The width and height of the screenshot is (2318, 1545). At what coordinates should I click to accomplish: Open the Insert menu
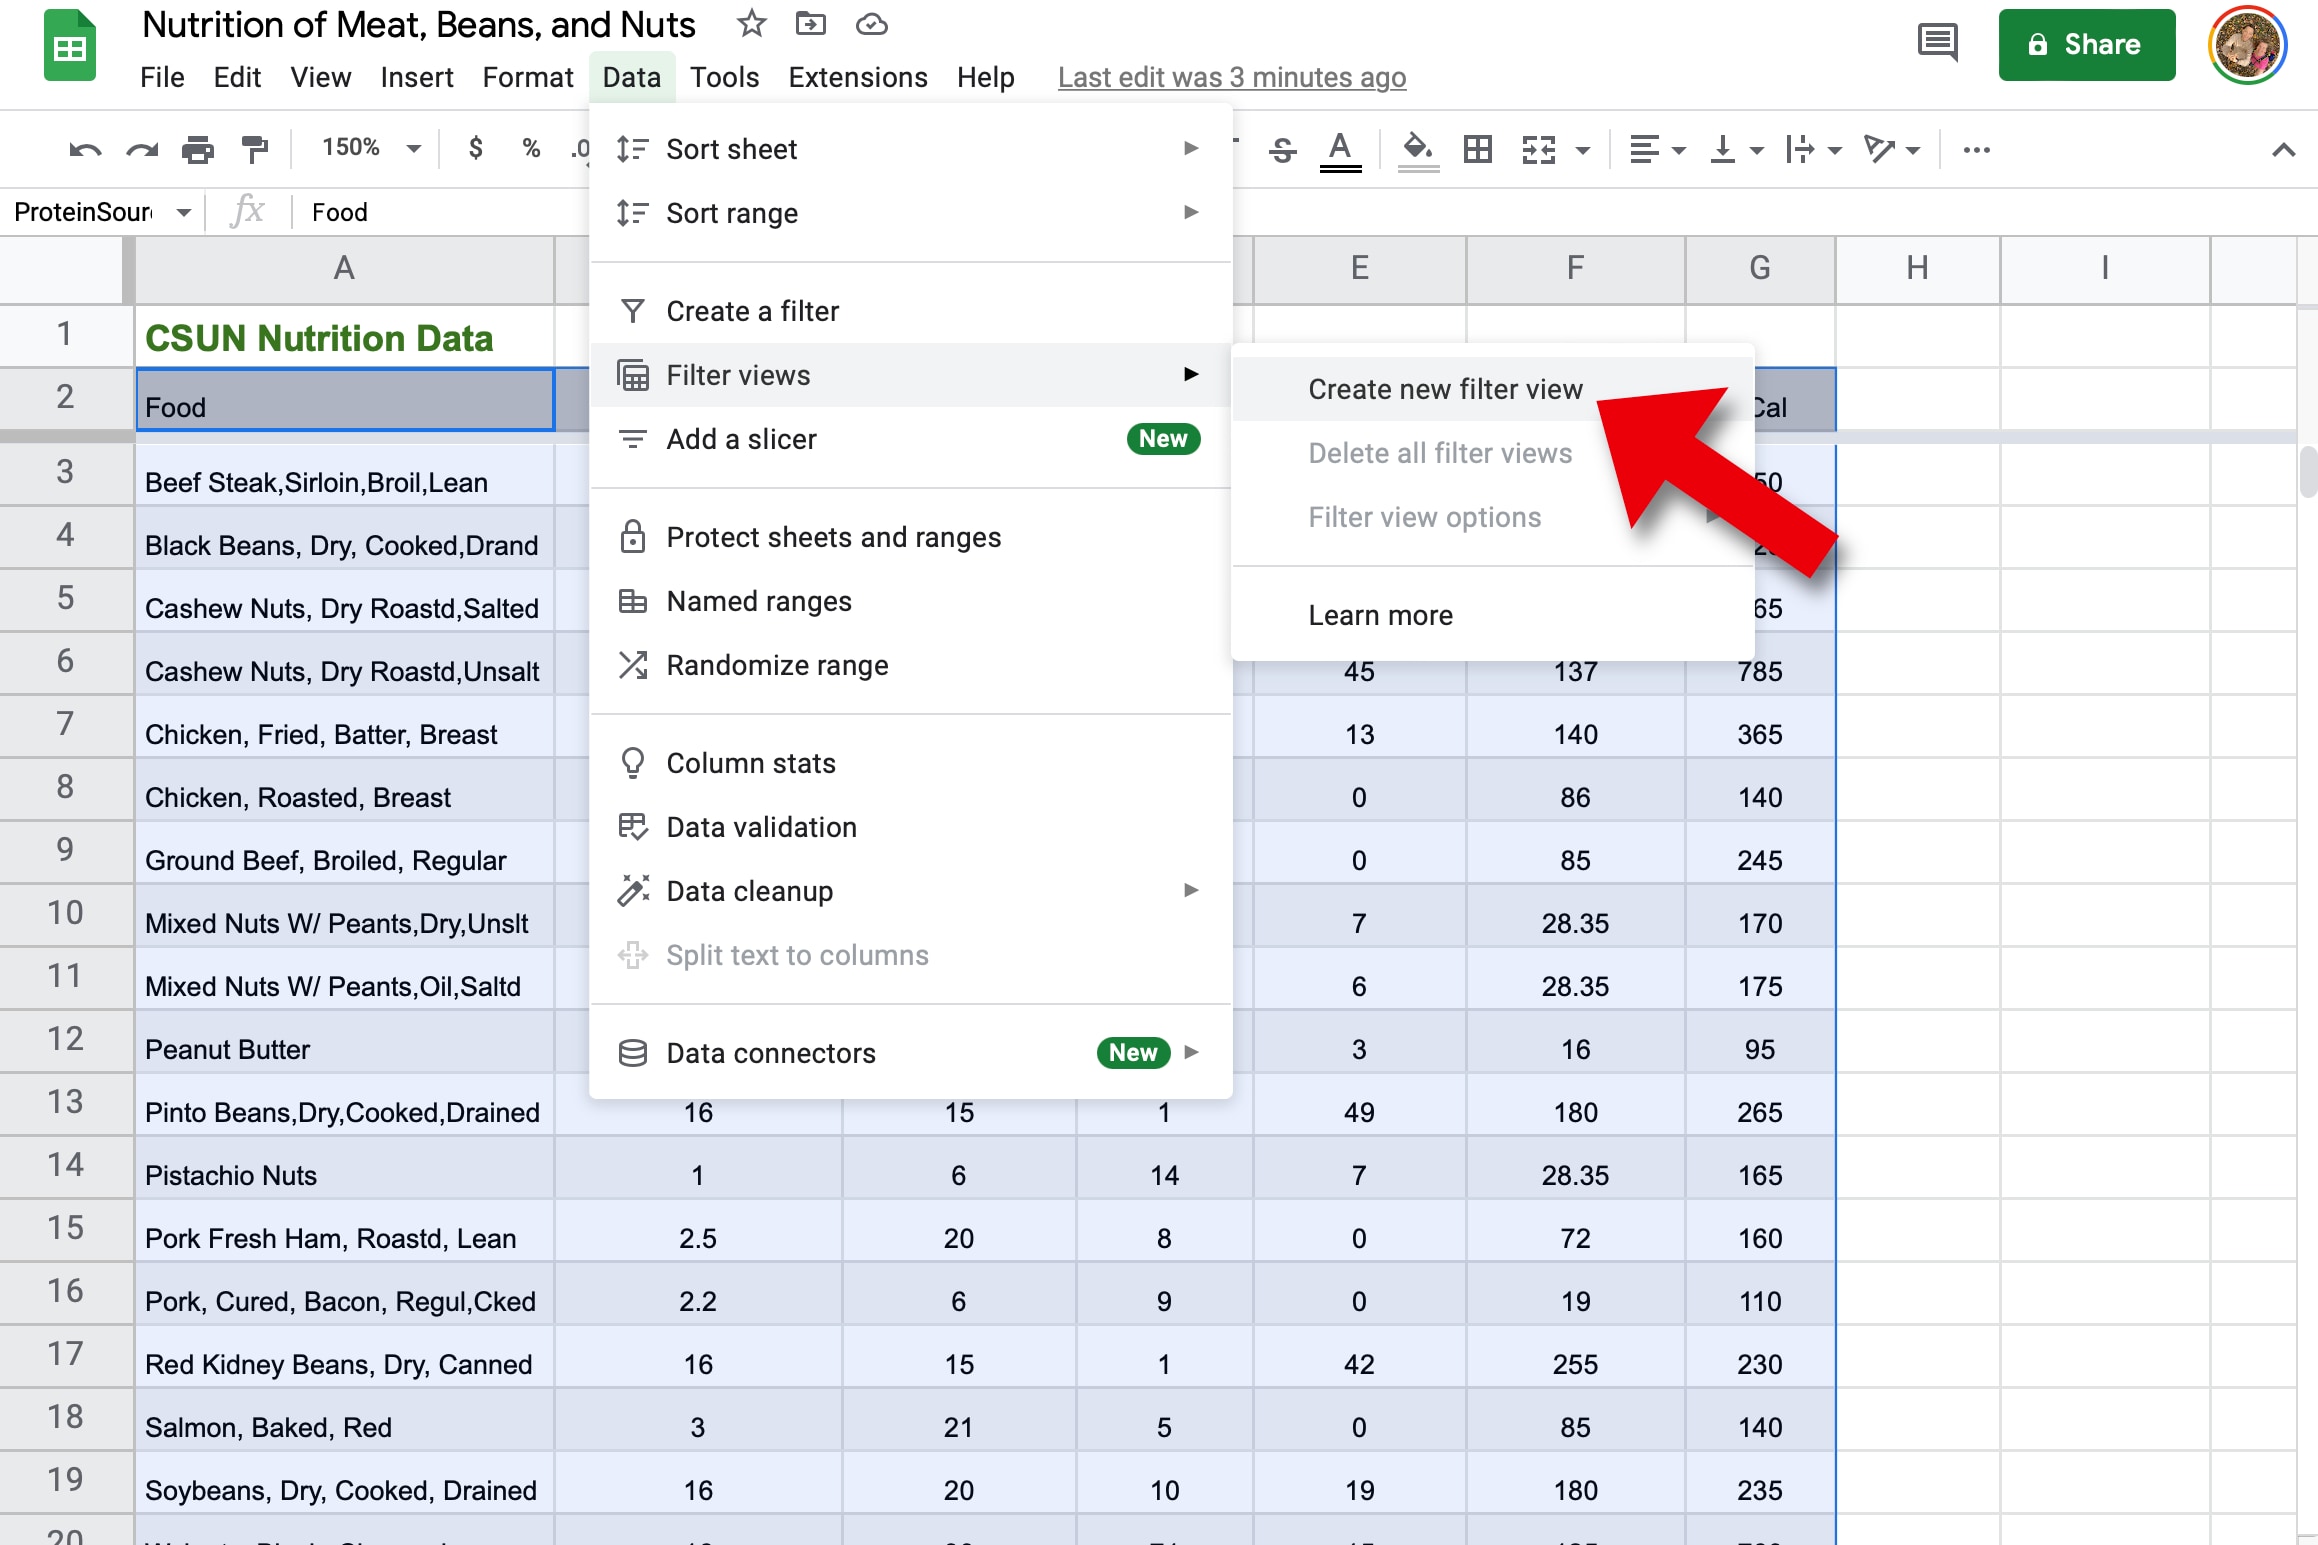(x=417, y=77)
